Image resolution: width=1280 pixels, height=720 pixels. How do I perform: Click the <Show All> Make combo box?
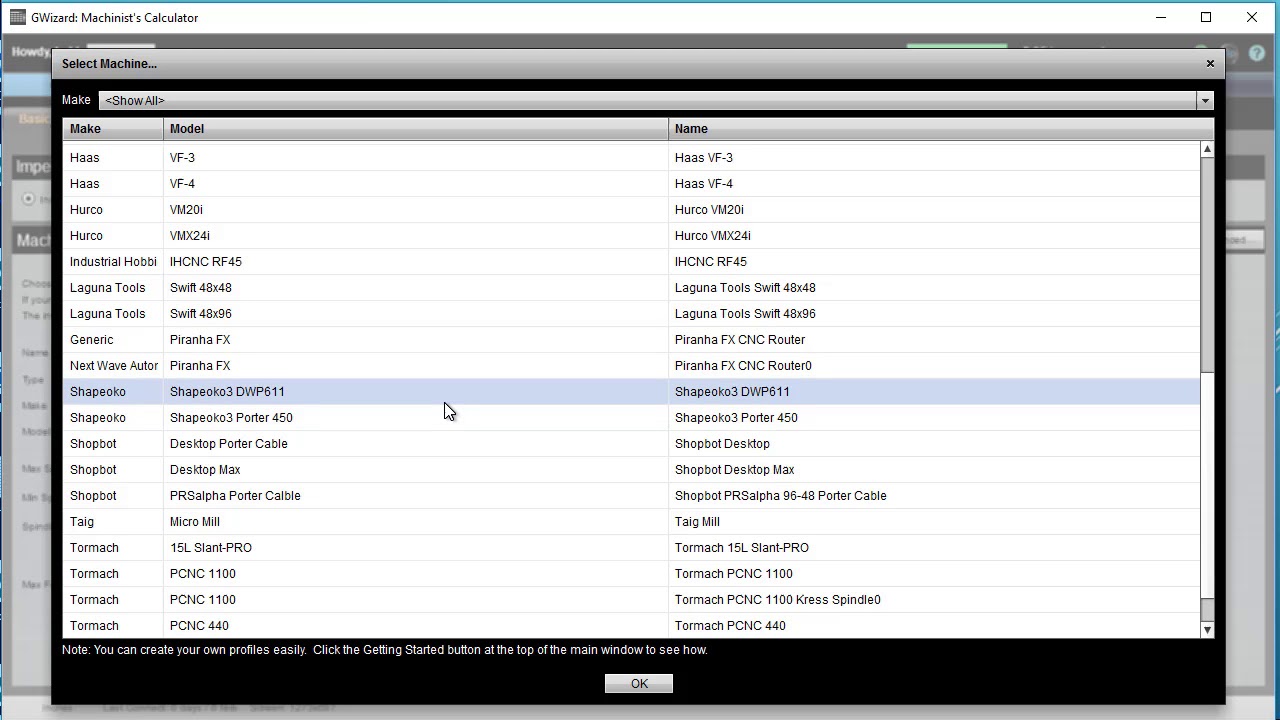[655, 100]
